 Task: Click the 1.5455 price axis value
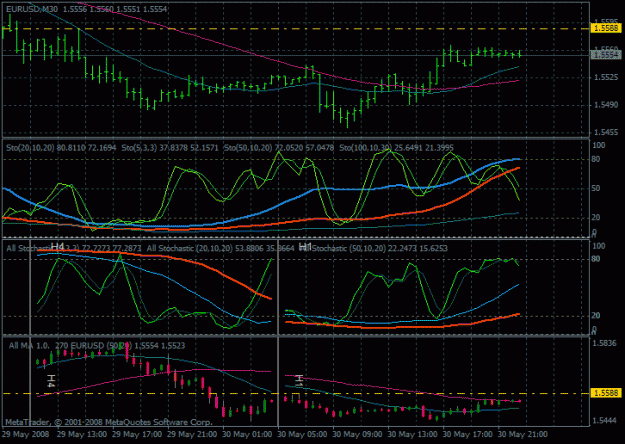606,132
